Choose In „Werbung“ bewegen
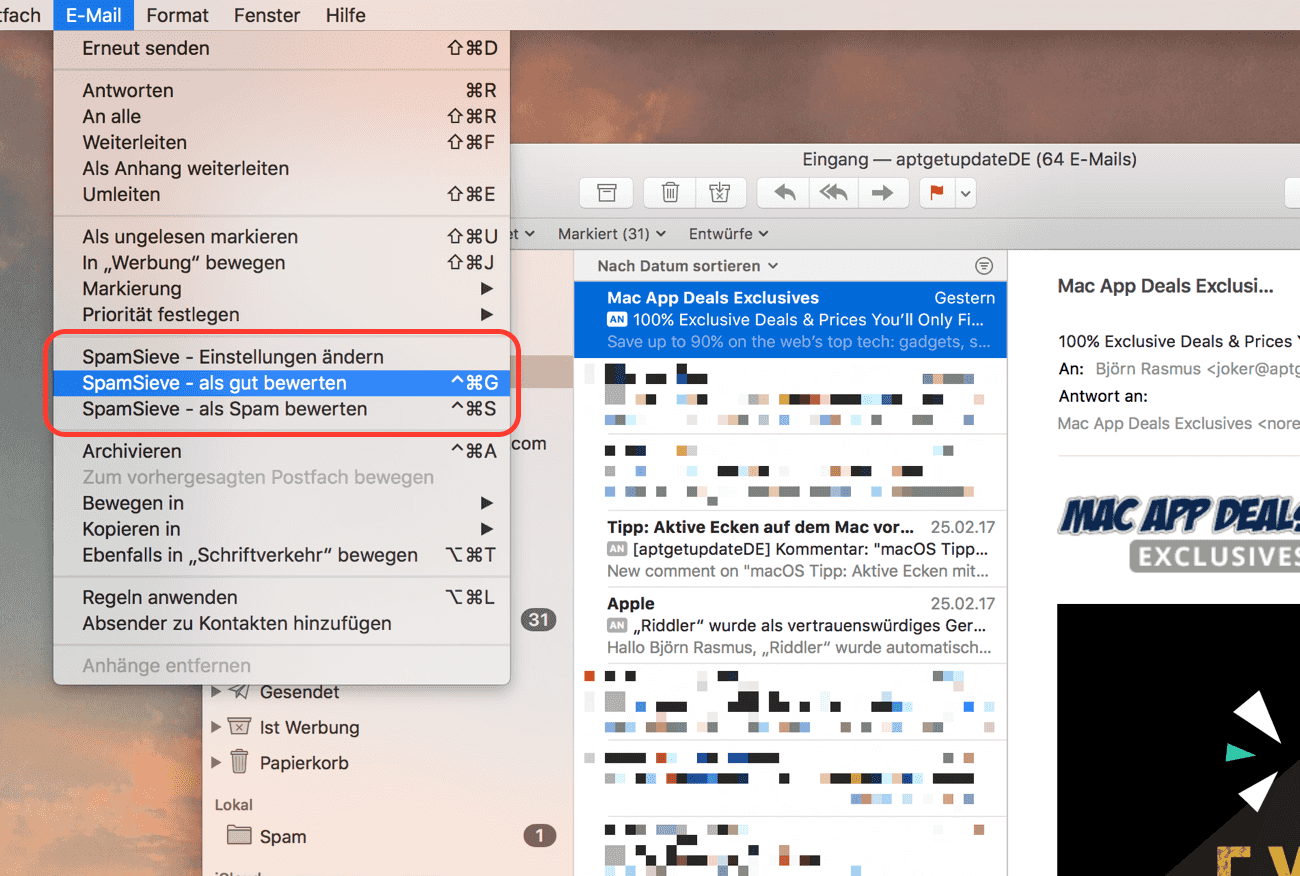The image size is (1300, 876). pos(281,263)
